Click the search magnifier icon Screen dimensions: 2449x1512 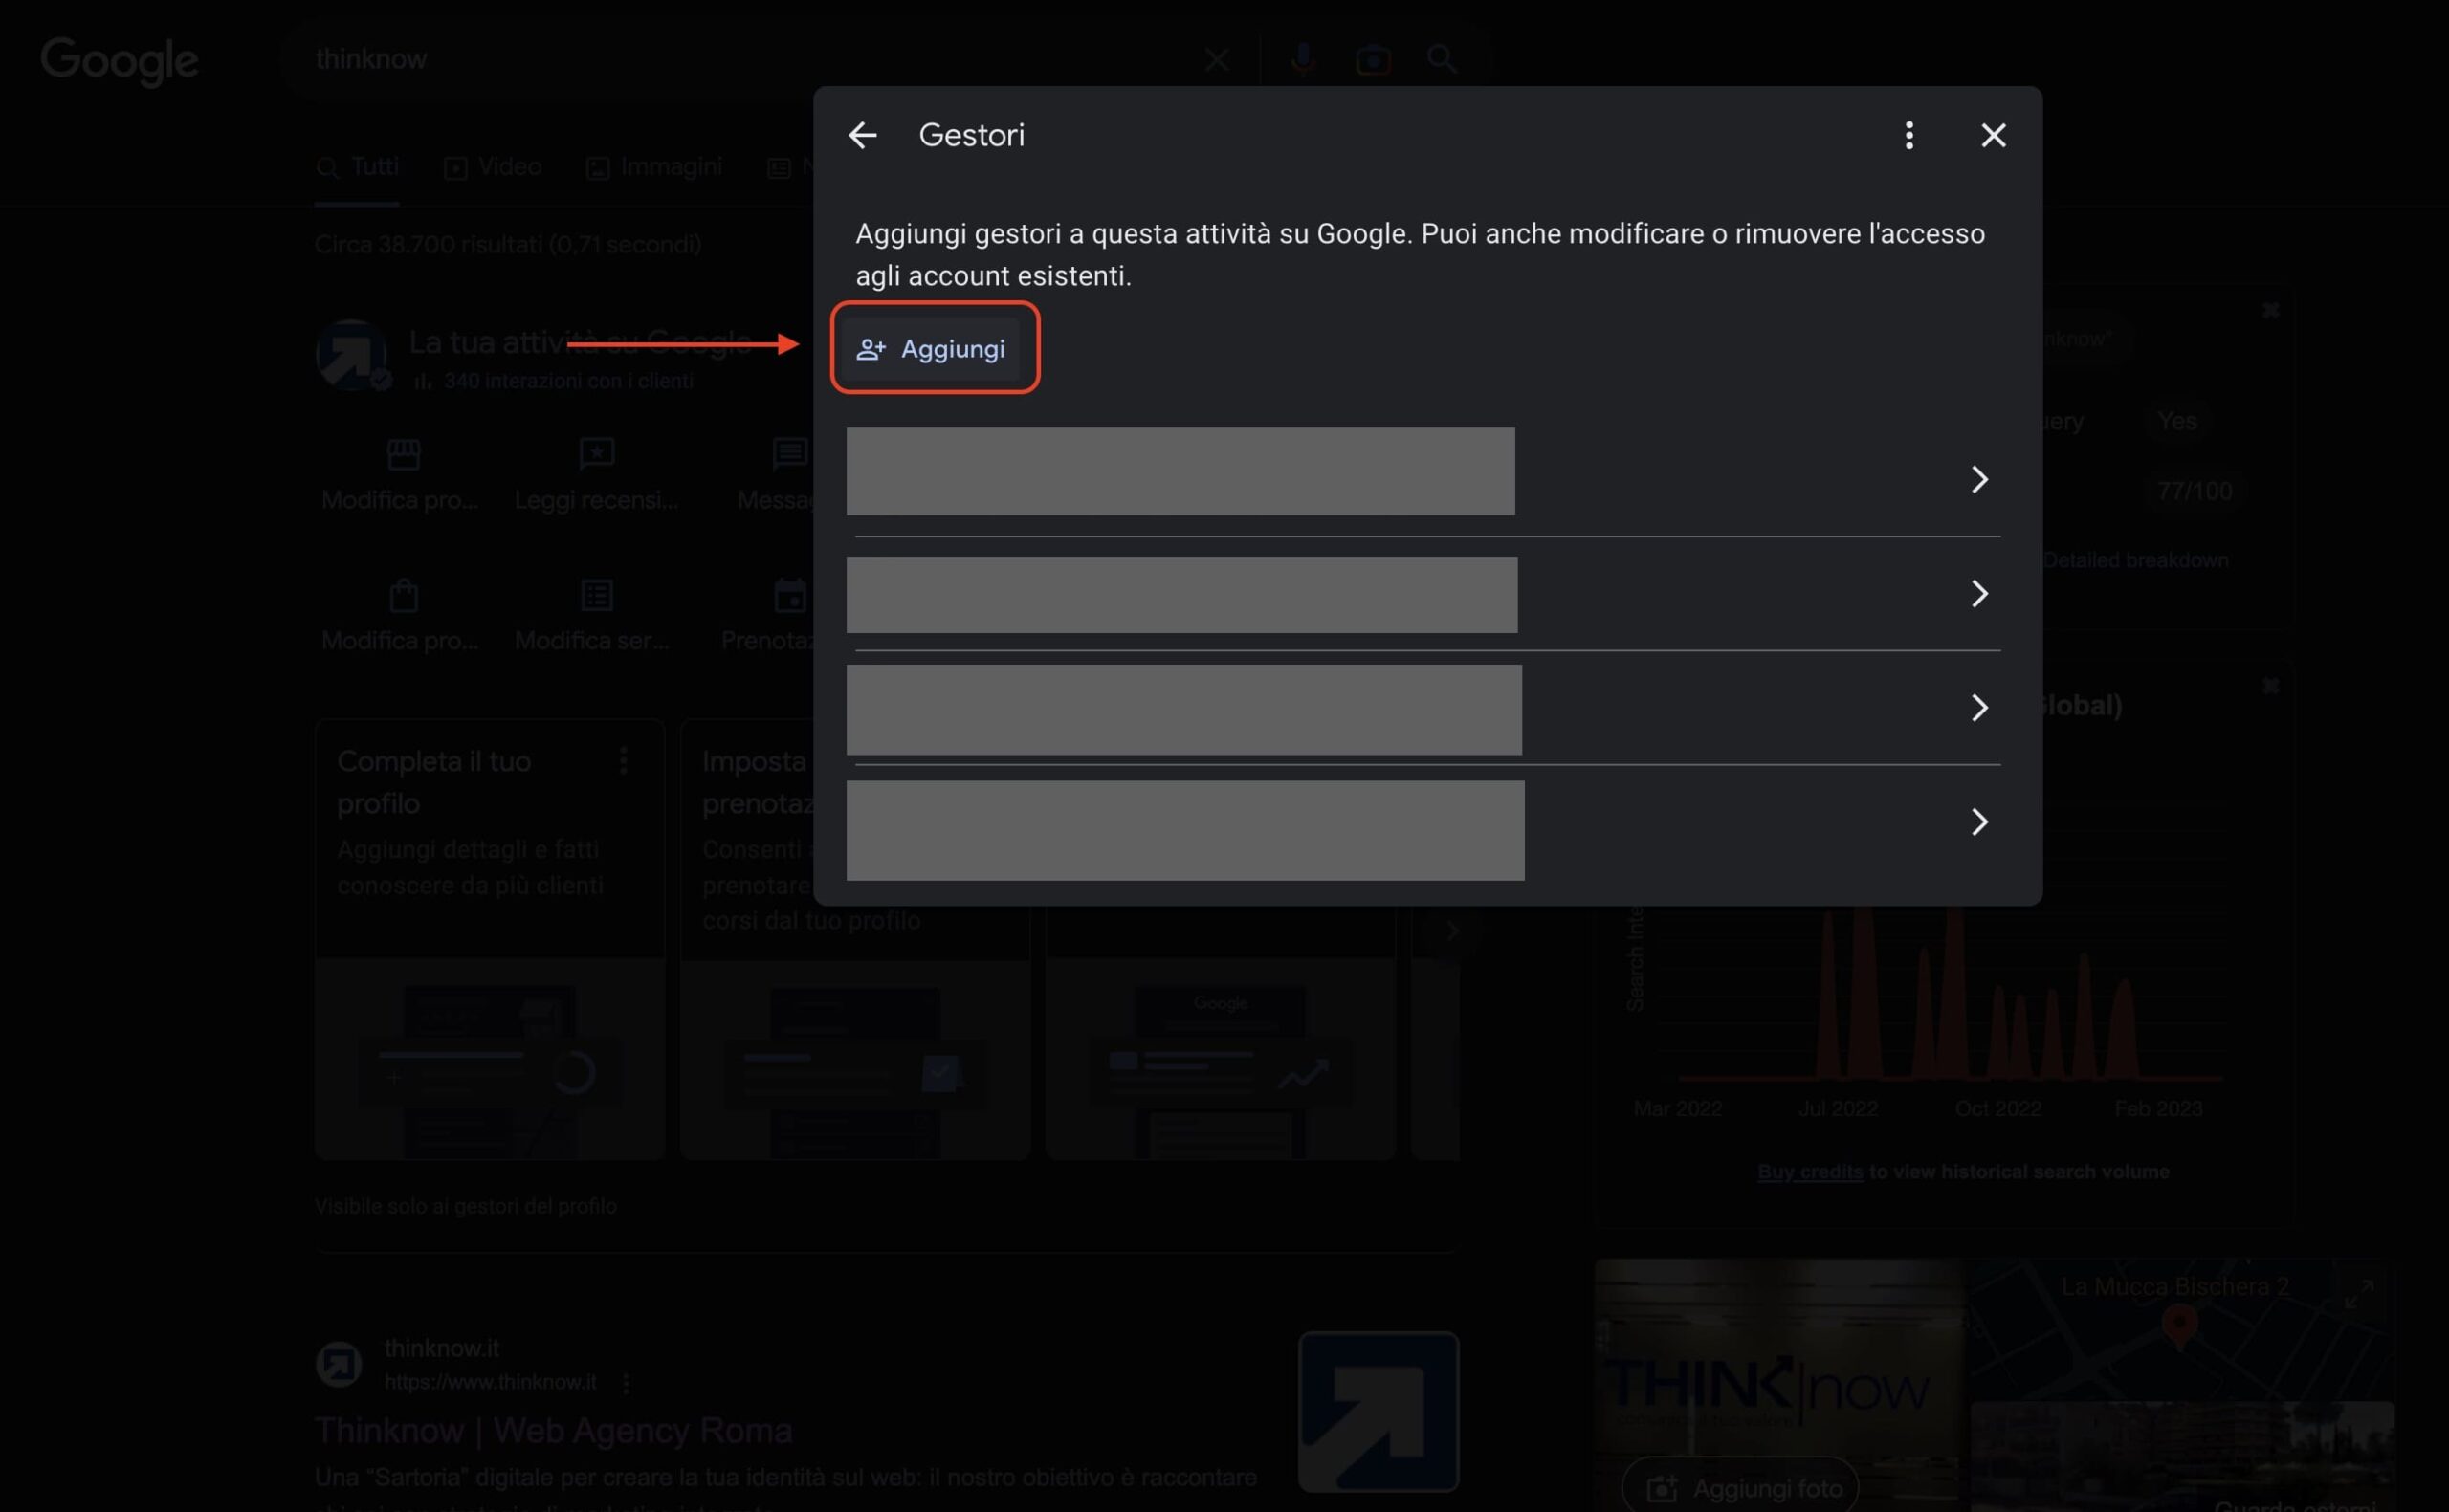(x=1441, y=60)
